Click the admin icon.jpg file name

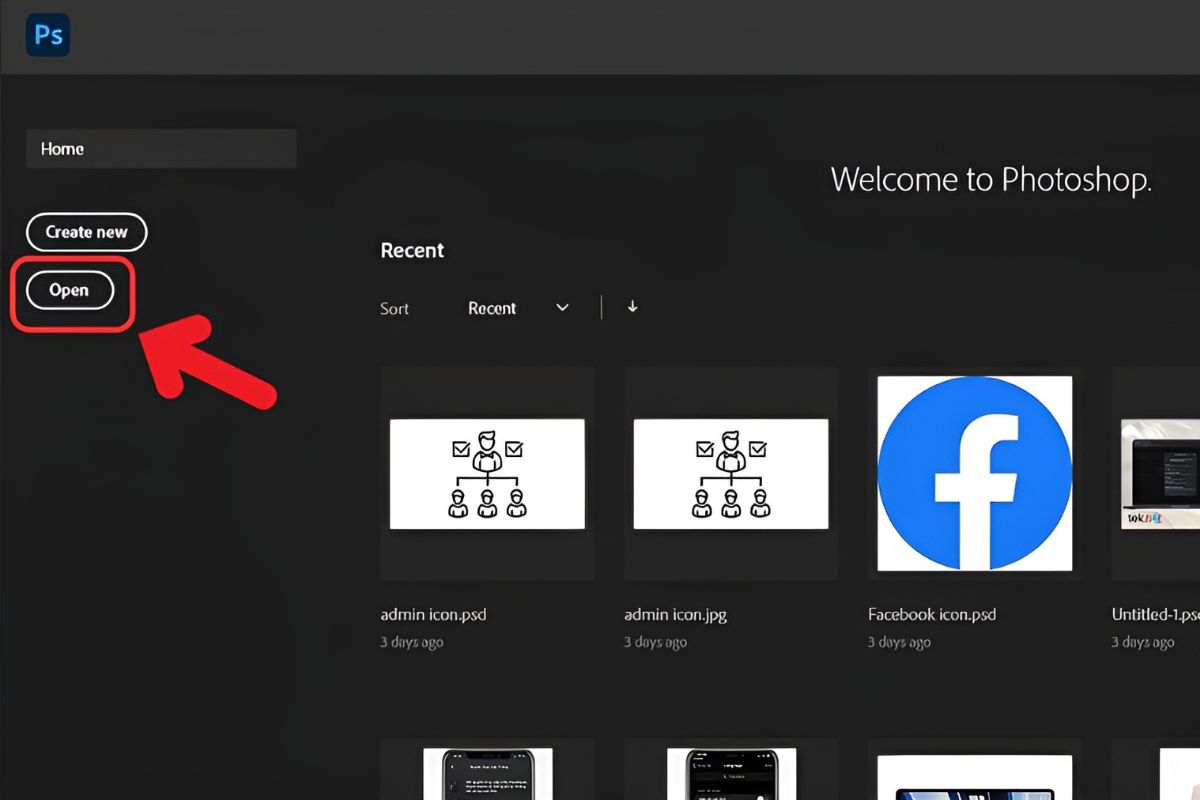click(675, 614)
